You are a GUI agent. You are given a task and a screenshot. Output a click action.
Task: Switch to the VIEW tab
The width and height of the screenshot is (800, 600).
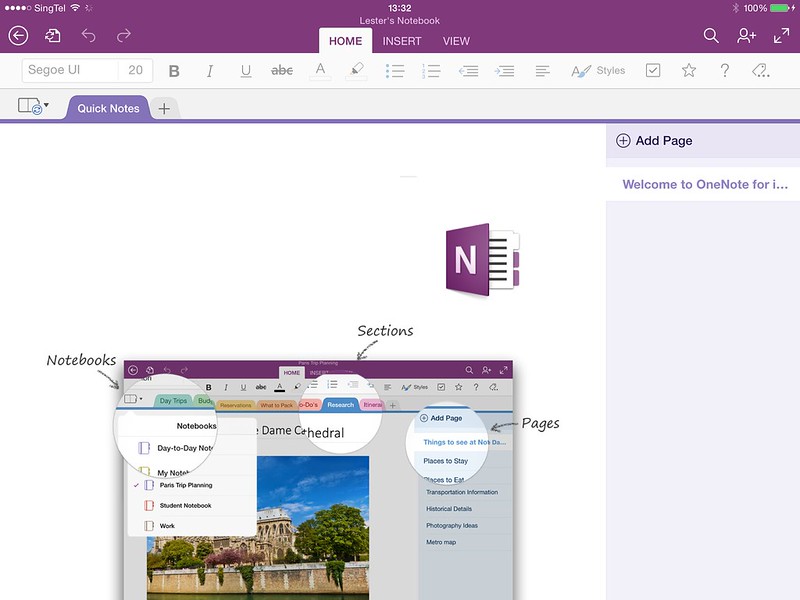[456, 41]
